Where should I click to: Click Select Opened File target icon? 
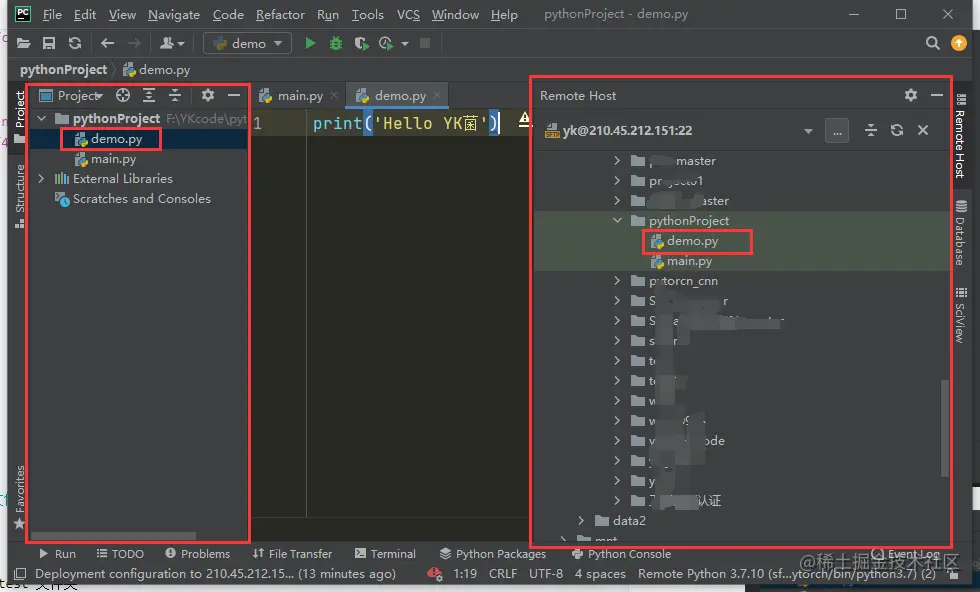click(x=122, y=95)
